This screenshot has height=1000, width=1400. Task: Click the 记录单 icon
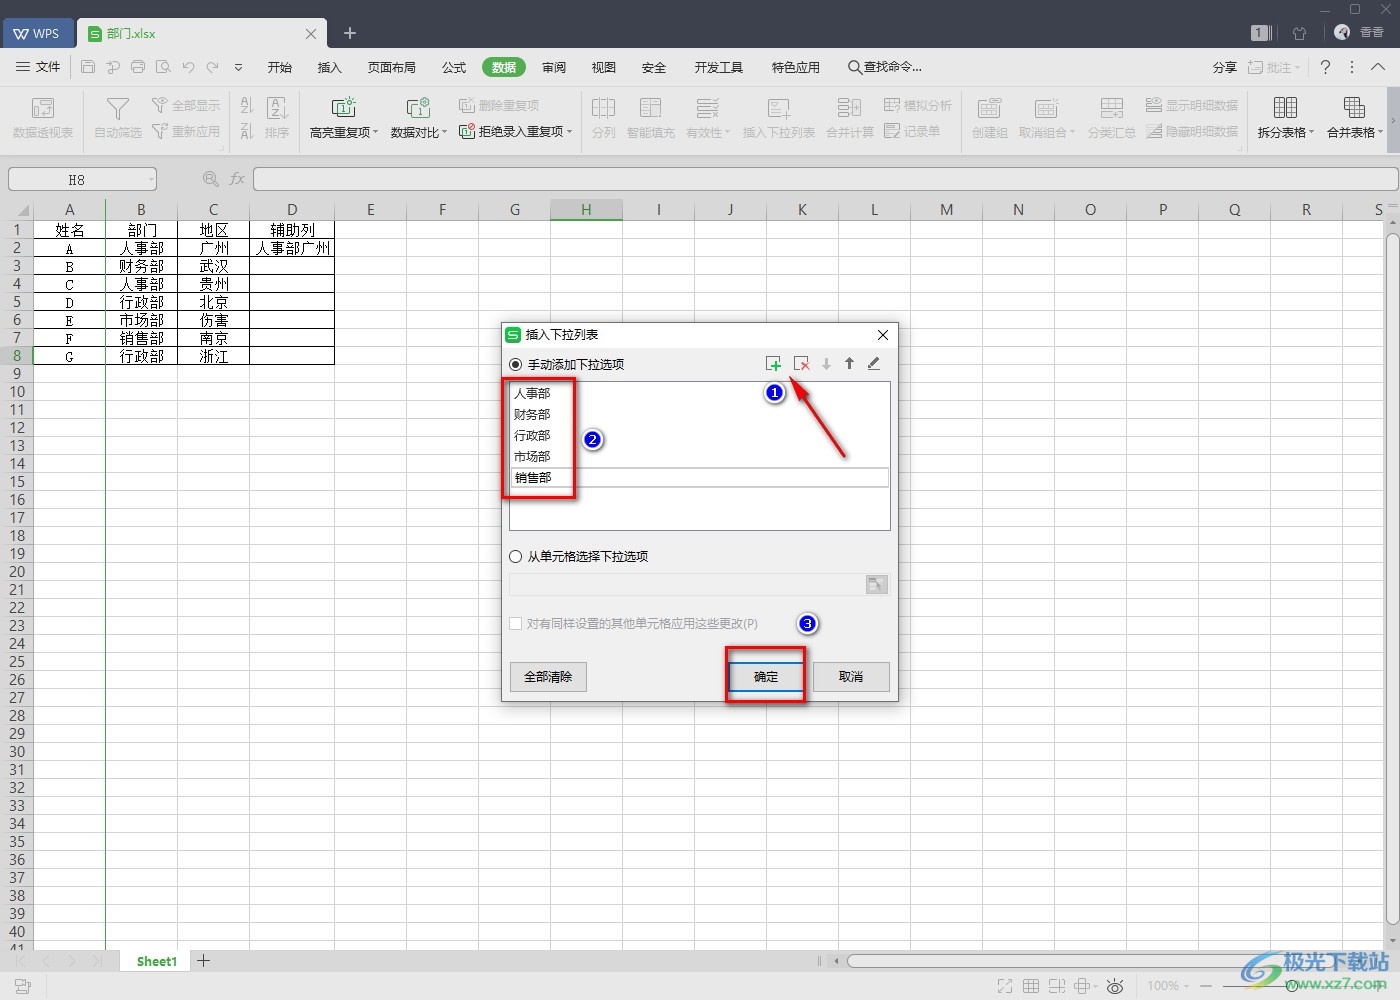(x=893, y=131)
